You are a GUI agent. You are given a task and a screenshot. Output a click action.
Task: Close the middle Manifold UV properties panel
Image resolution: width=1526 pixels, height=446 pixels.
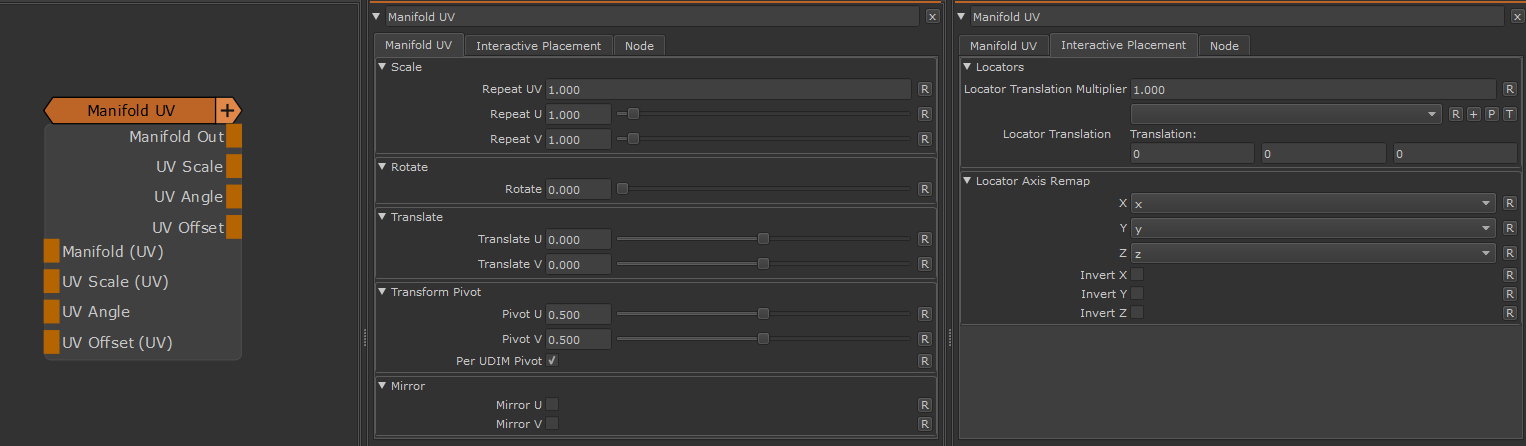tap(932, 17)
